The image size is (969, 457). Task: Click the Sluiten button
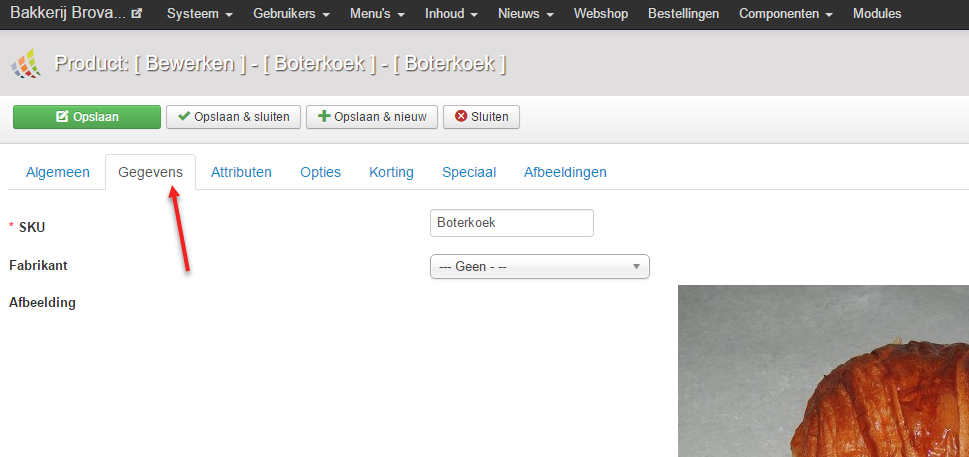(x=481, y=117)
